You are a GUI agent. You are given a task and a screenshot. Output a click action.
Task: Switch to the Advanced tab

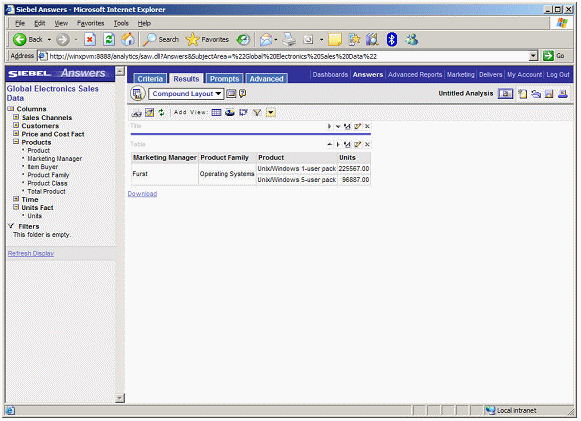tap(266, 79)
